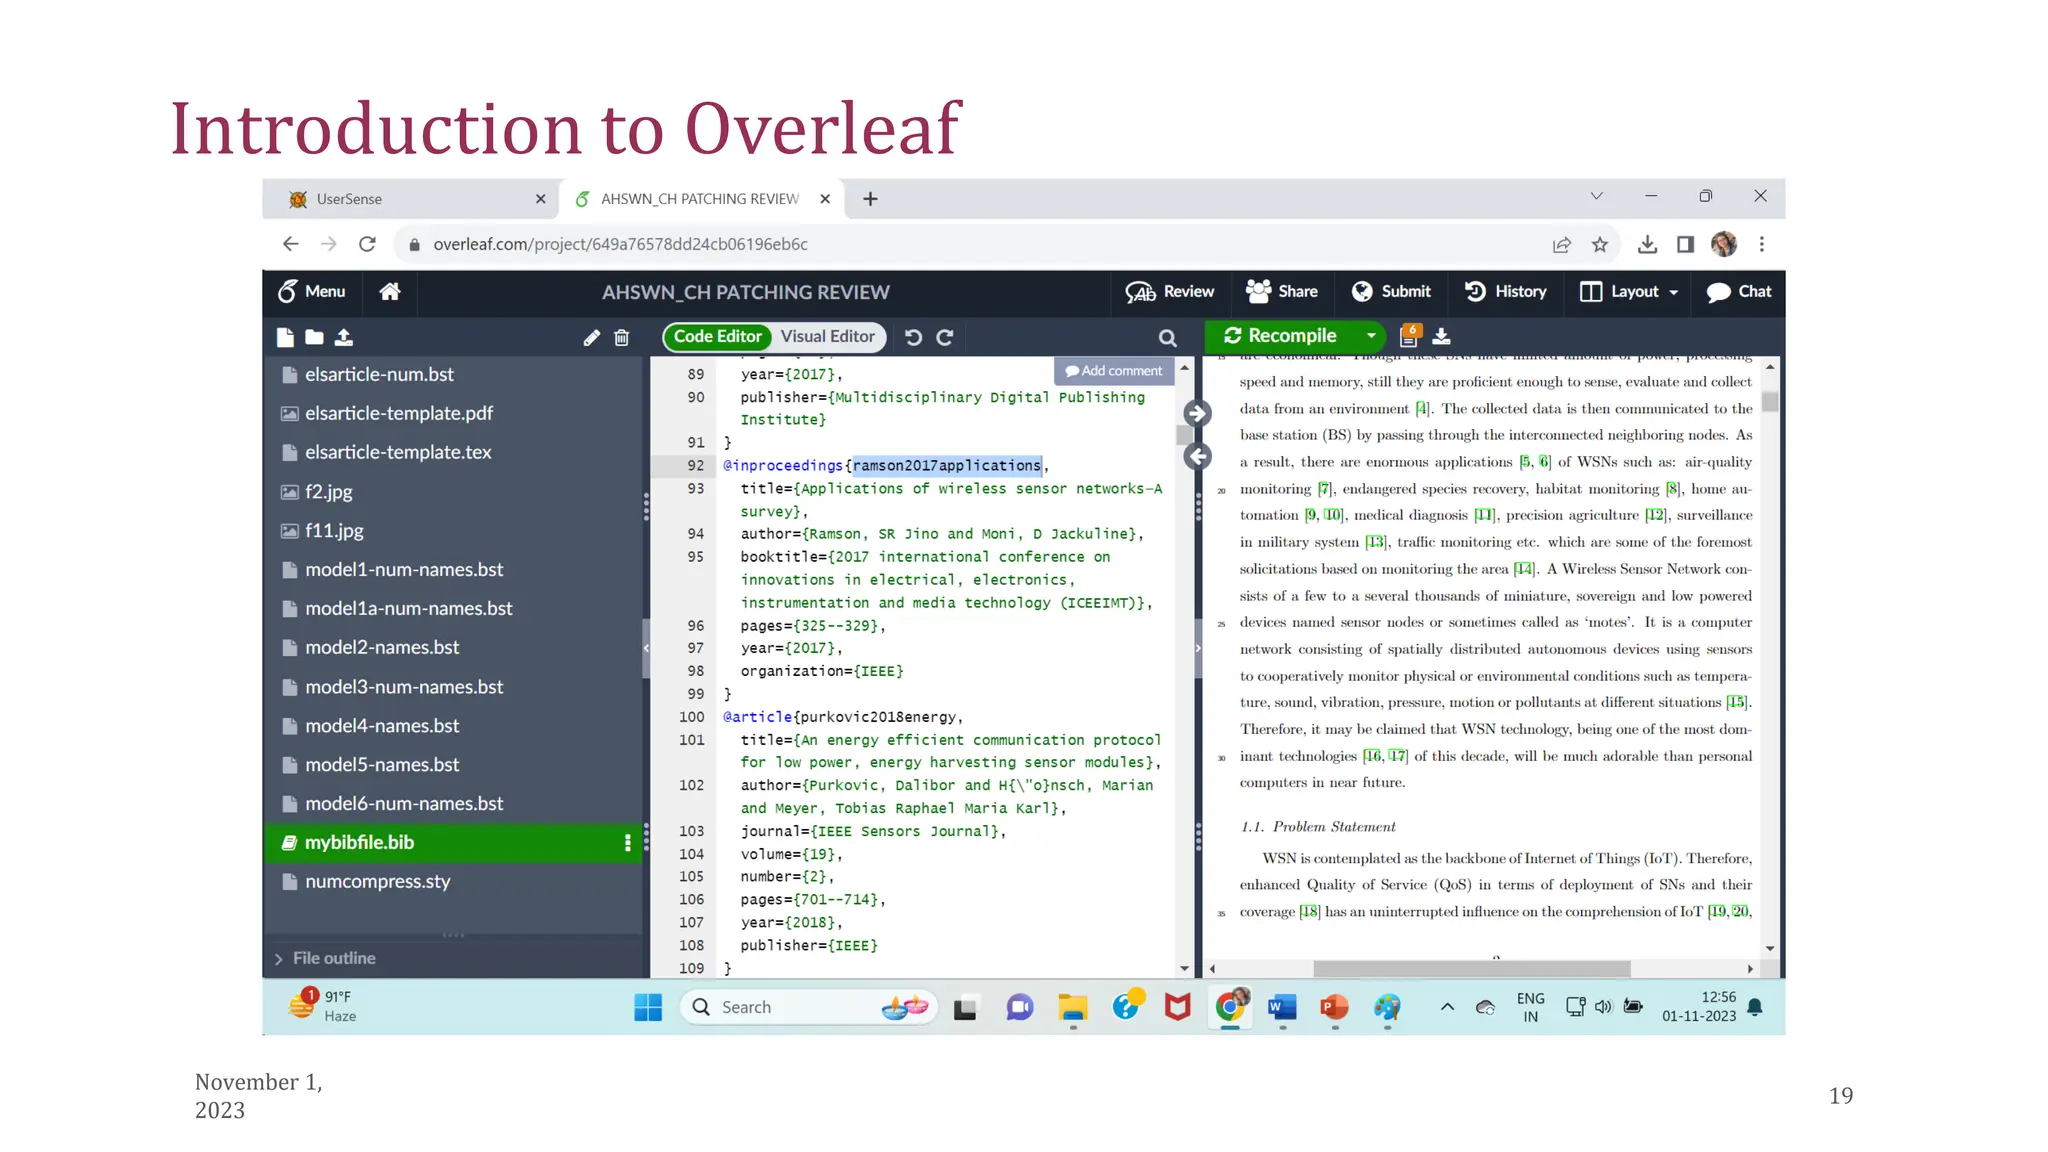Download PDF icon

1442,336
